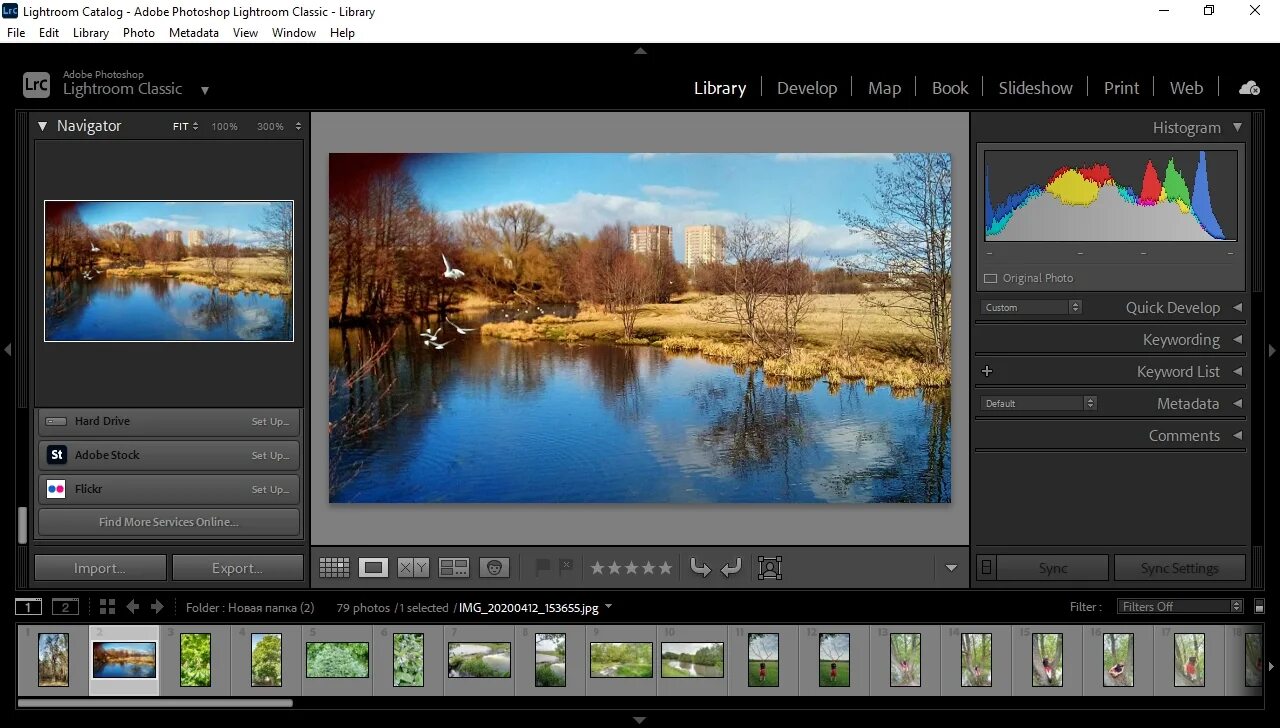The height and width of the screenshot is (728, 1280).
Task: Switch to Loupe view
Action: [373, 567]
